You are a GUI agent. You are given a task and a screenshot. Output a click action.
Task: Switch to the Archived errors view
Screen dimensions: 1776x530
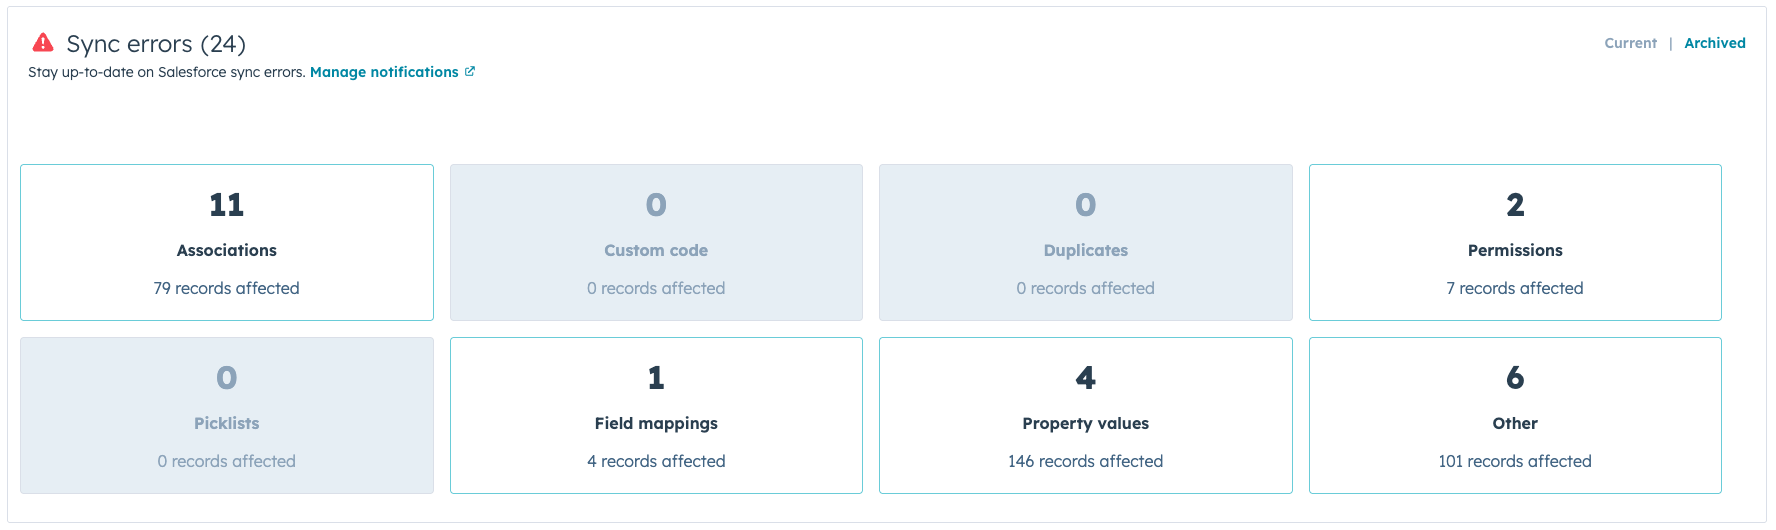click(1714, 43)
